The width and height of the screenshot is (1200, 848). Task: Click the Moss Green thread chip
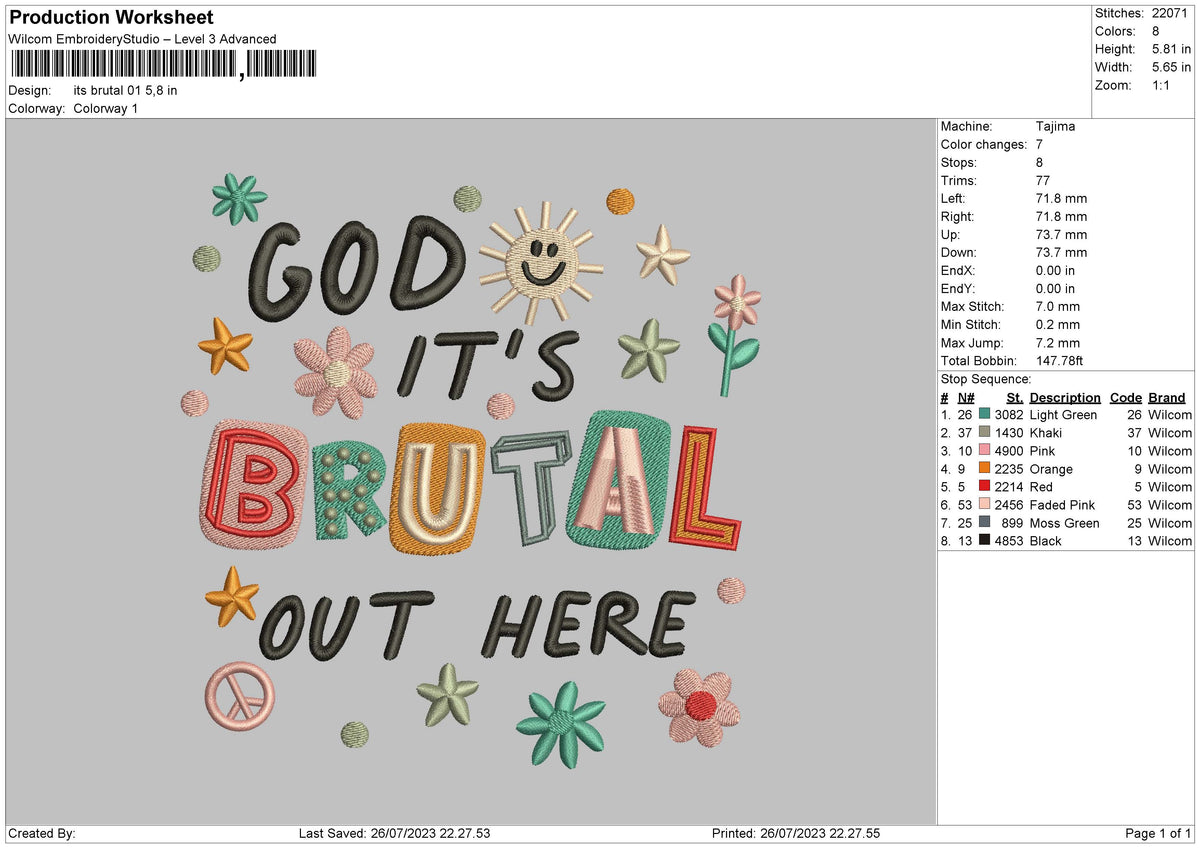985,523
